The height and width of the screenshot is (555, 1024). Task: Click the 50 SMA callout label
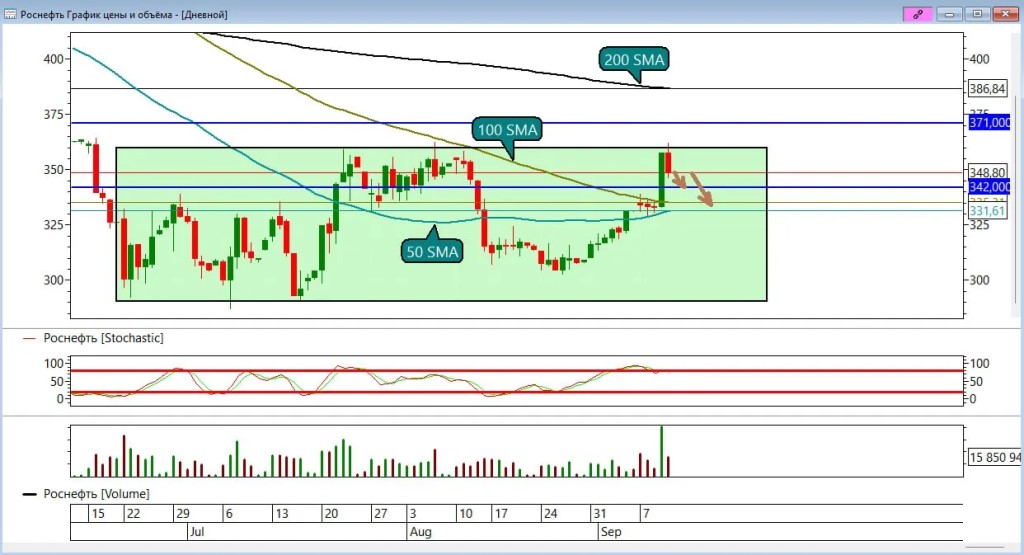[432, 251]
